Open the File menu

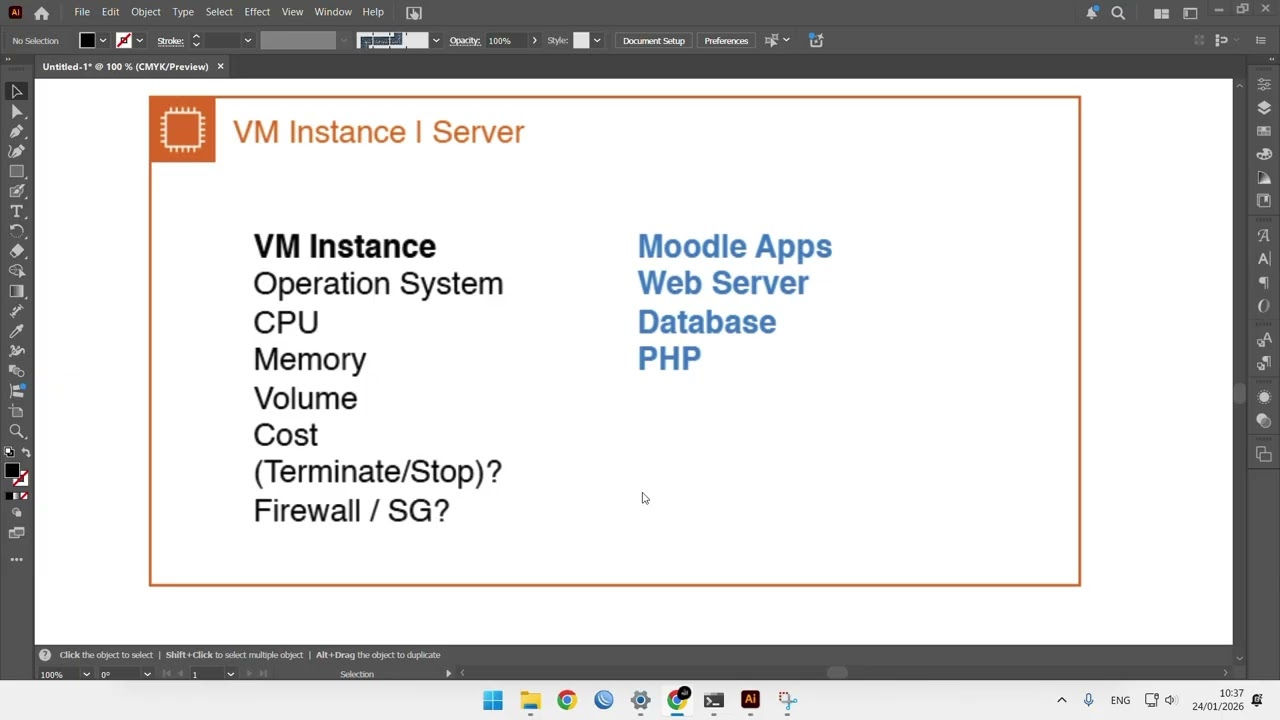(x=82, y=12)
